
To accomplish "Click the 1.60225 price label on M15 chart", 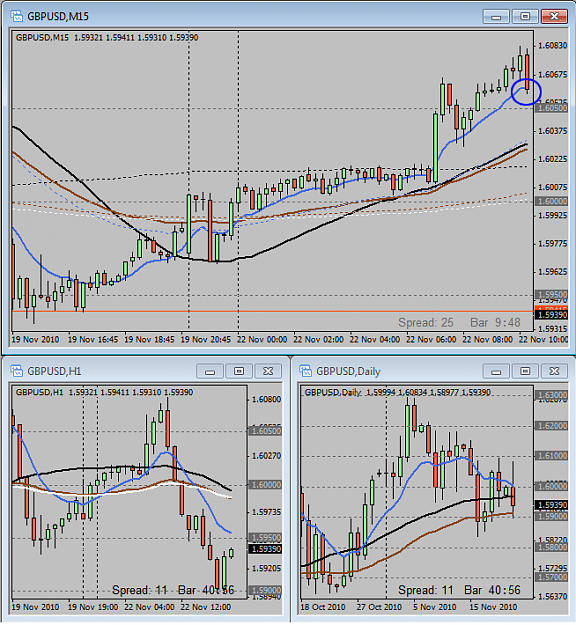I will tap(552, 159).
